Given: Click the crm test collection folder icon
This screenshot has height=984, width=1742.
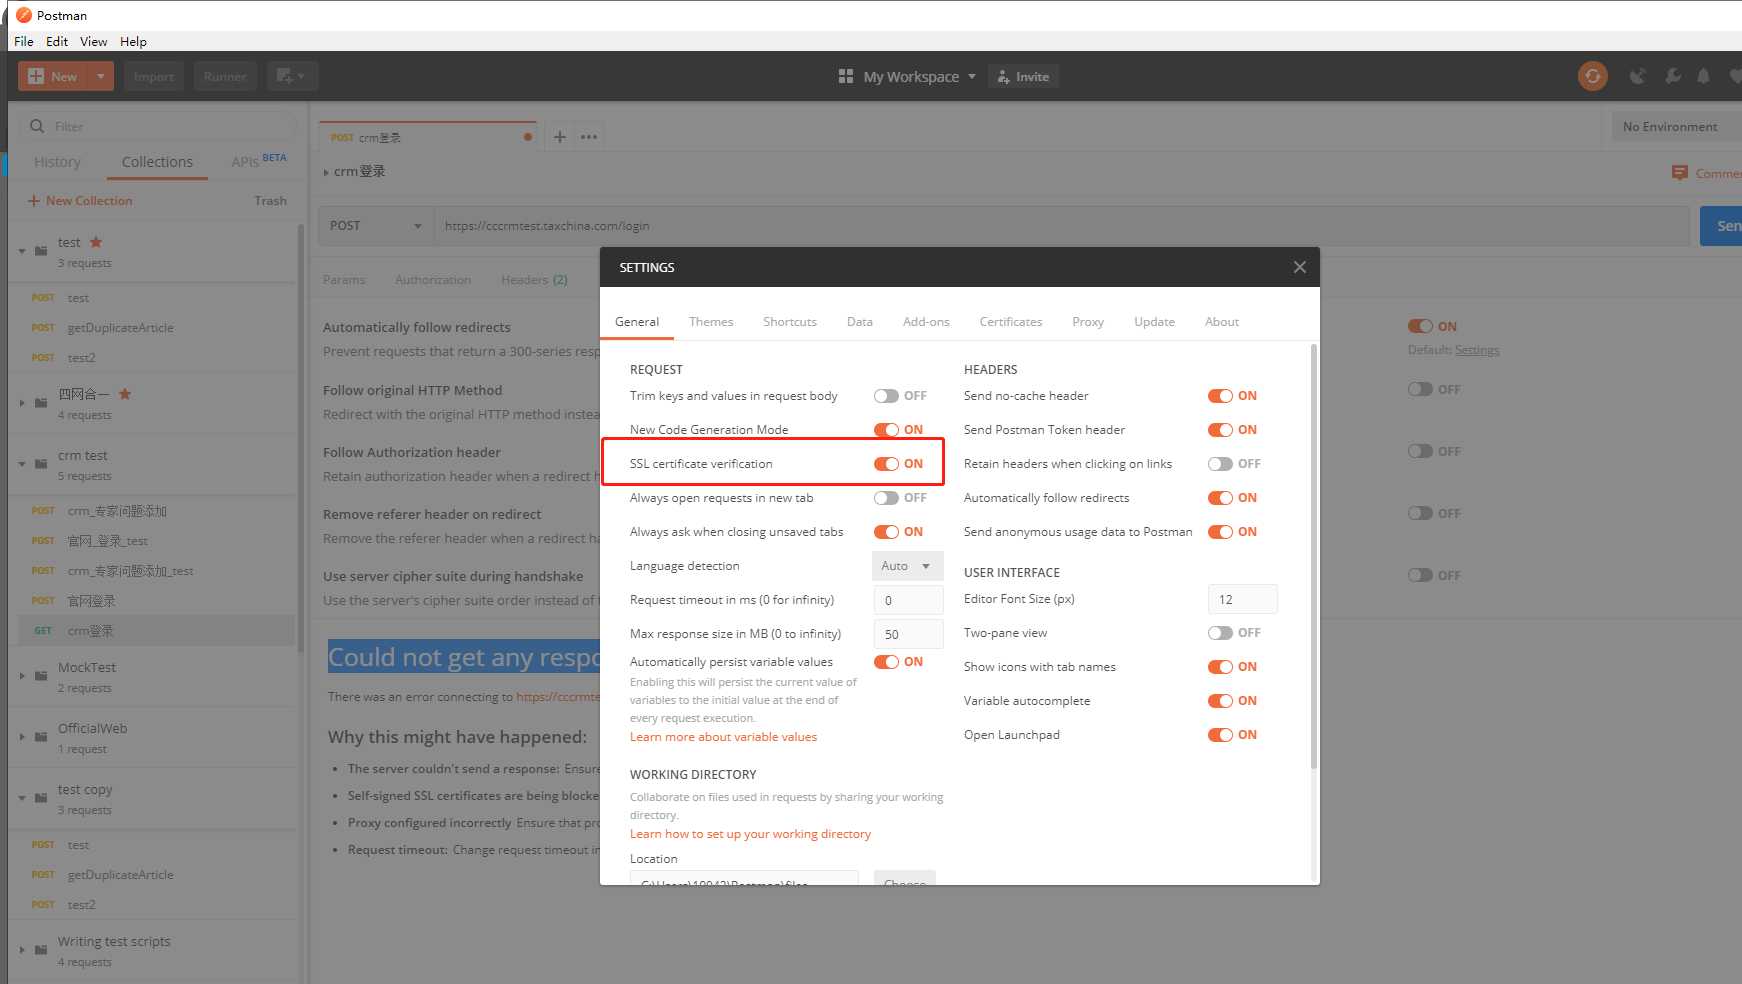Looking at the screenshot, I should tap(41, 464).
